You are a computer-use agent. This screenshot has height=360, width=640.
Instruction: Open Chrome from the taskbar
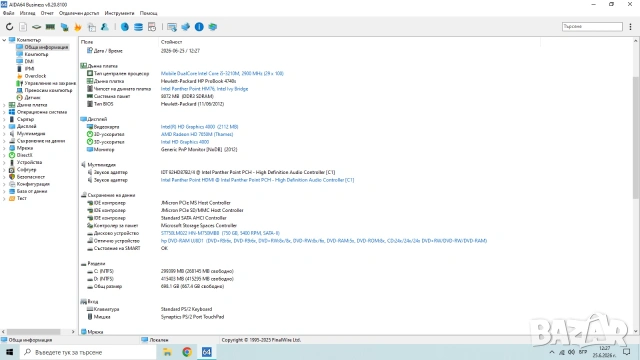pos(187,352)
